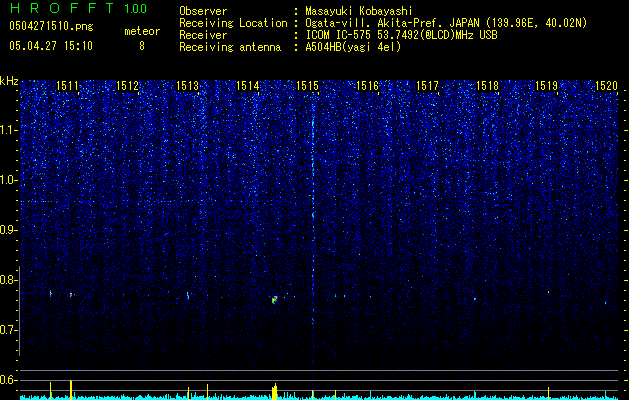Click the 1515 time marker
Viewport: 629px width, 400px height.
click(307, 85)
